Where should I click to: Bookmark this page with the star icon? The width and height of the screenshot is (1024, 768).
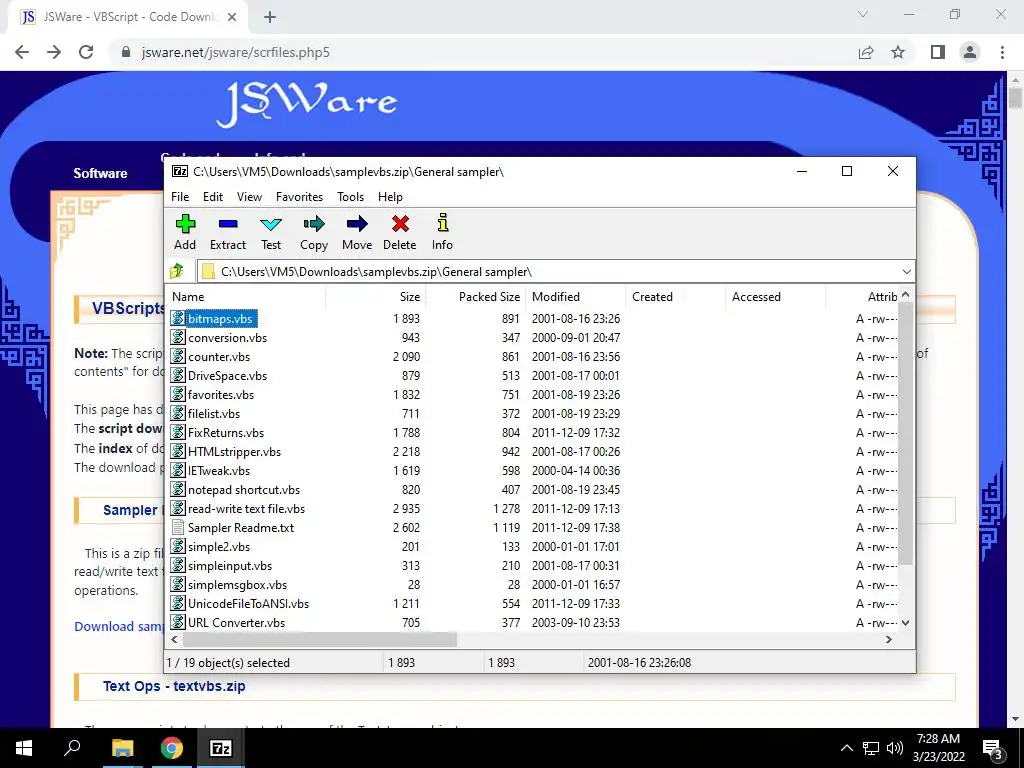[x=898, y=52]
